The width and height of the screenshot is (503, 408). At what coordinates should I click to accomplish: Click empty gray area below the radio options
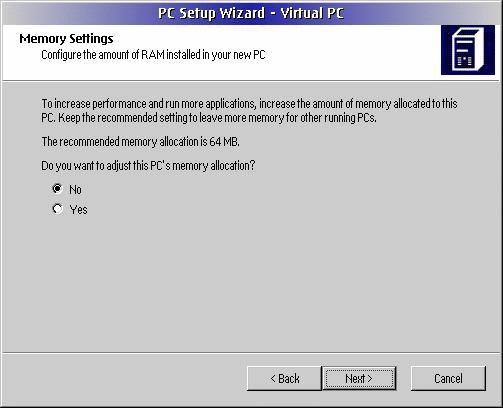point(251,283)
